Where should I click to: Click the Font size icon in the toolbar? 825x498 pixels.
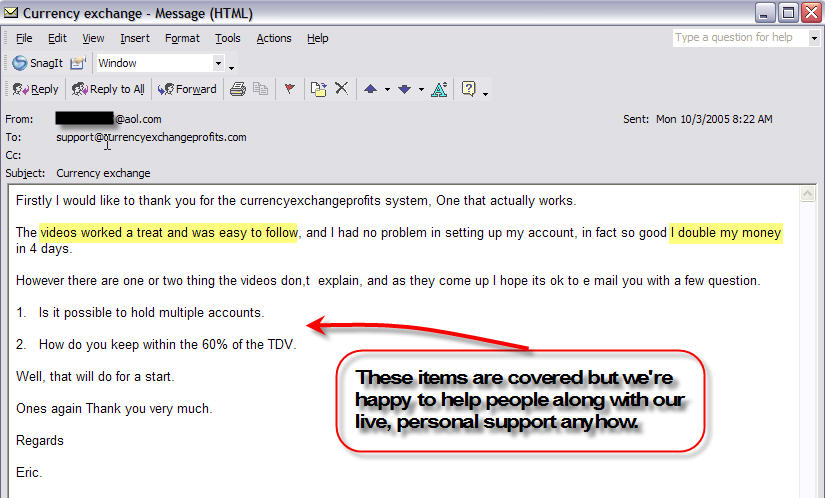coord(439,89)
